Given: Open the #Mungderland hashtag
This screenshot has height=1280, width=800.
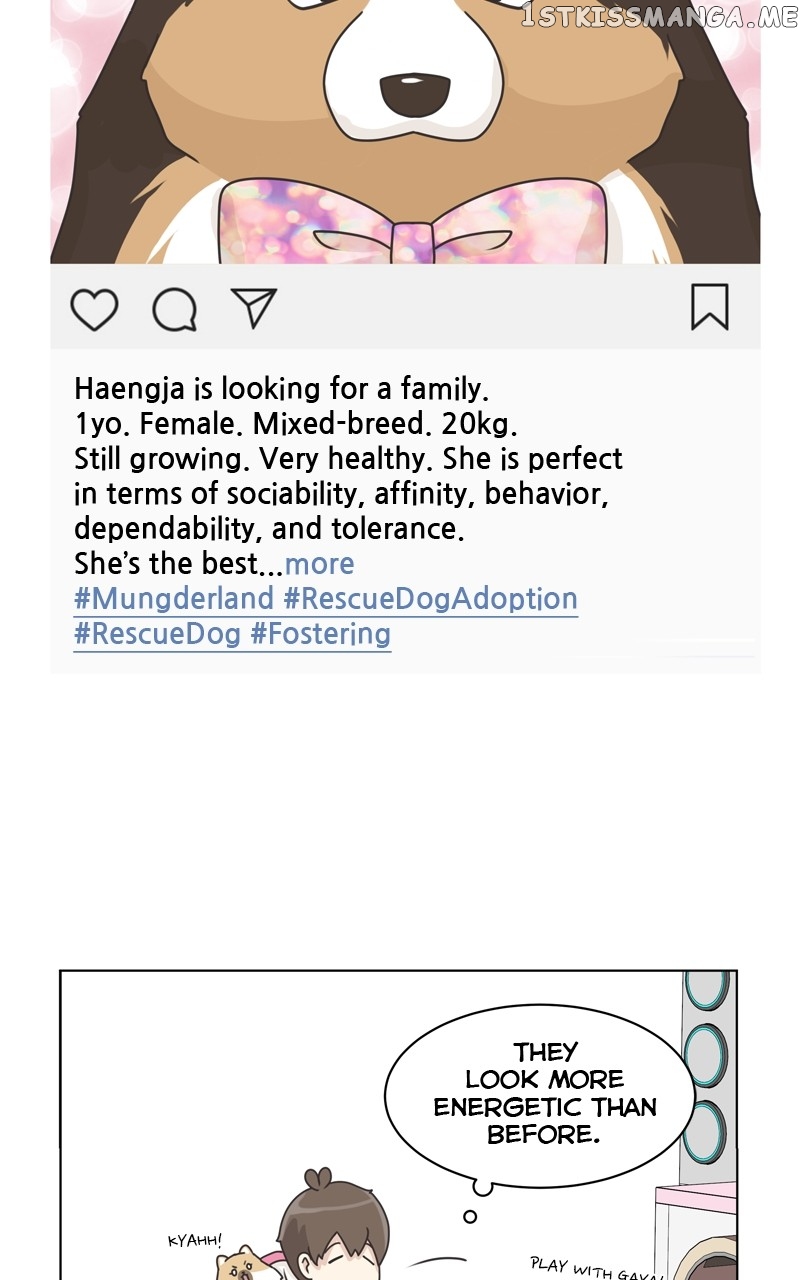Looking at the screenshot, I should click(174, 599).
